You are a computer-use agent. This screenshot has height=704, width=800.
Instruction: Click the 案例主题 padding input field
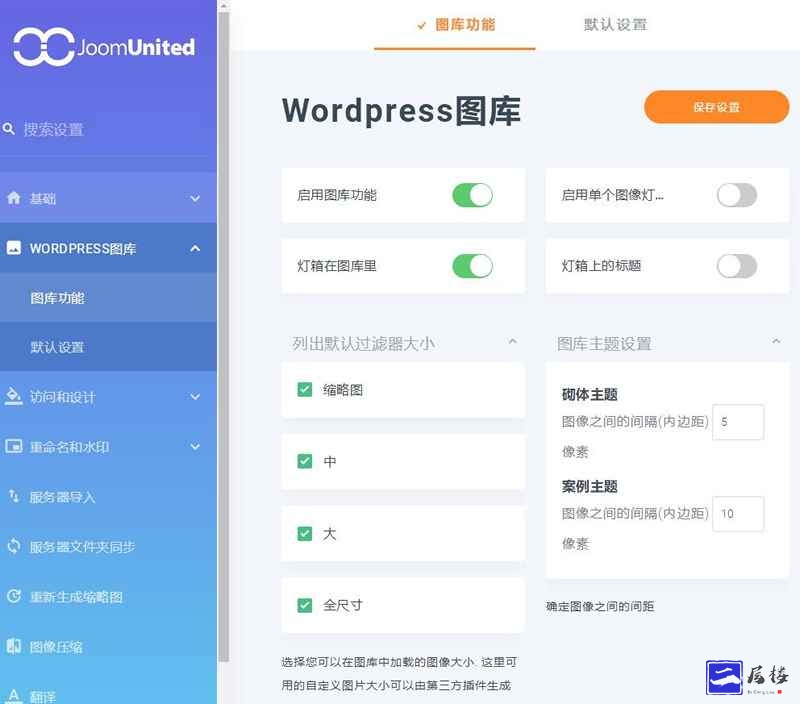[738, 514]
